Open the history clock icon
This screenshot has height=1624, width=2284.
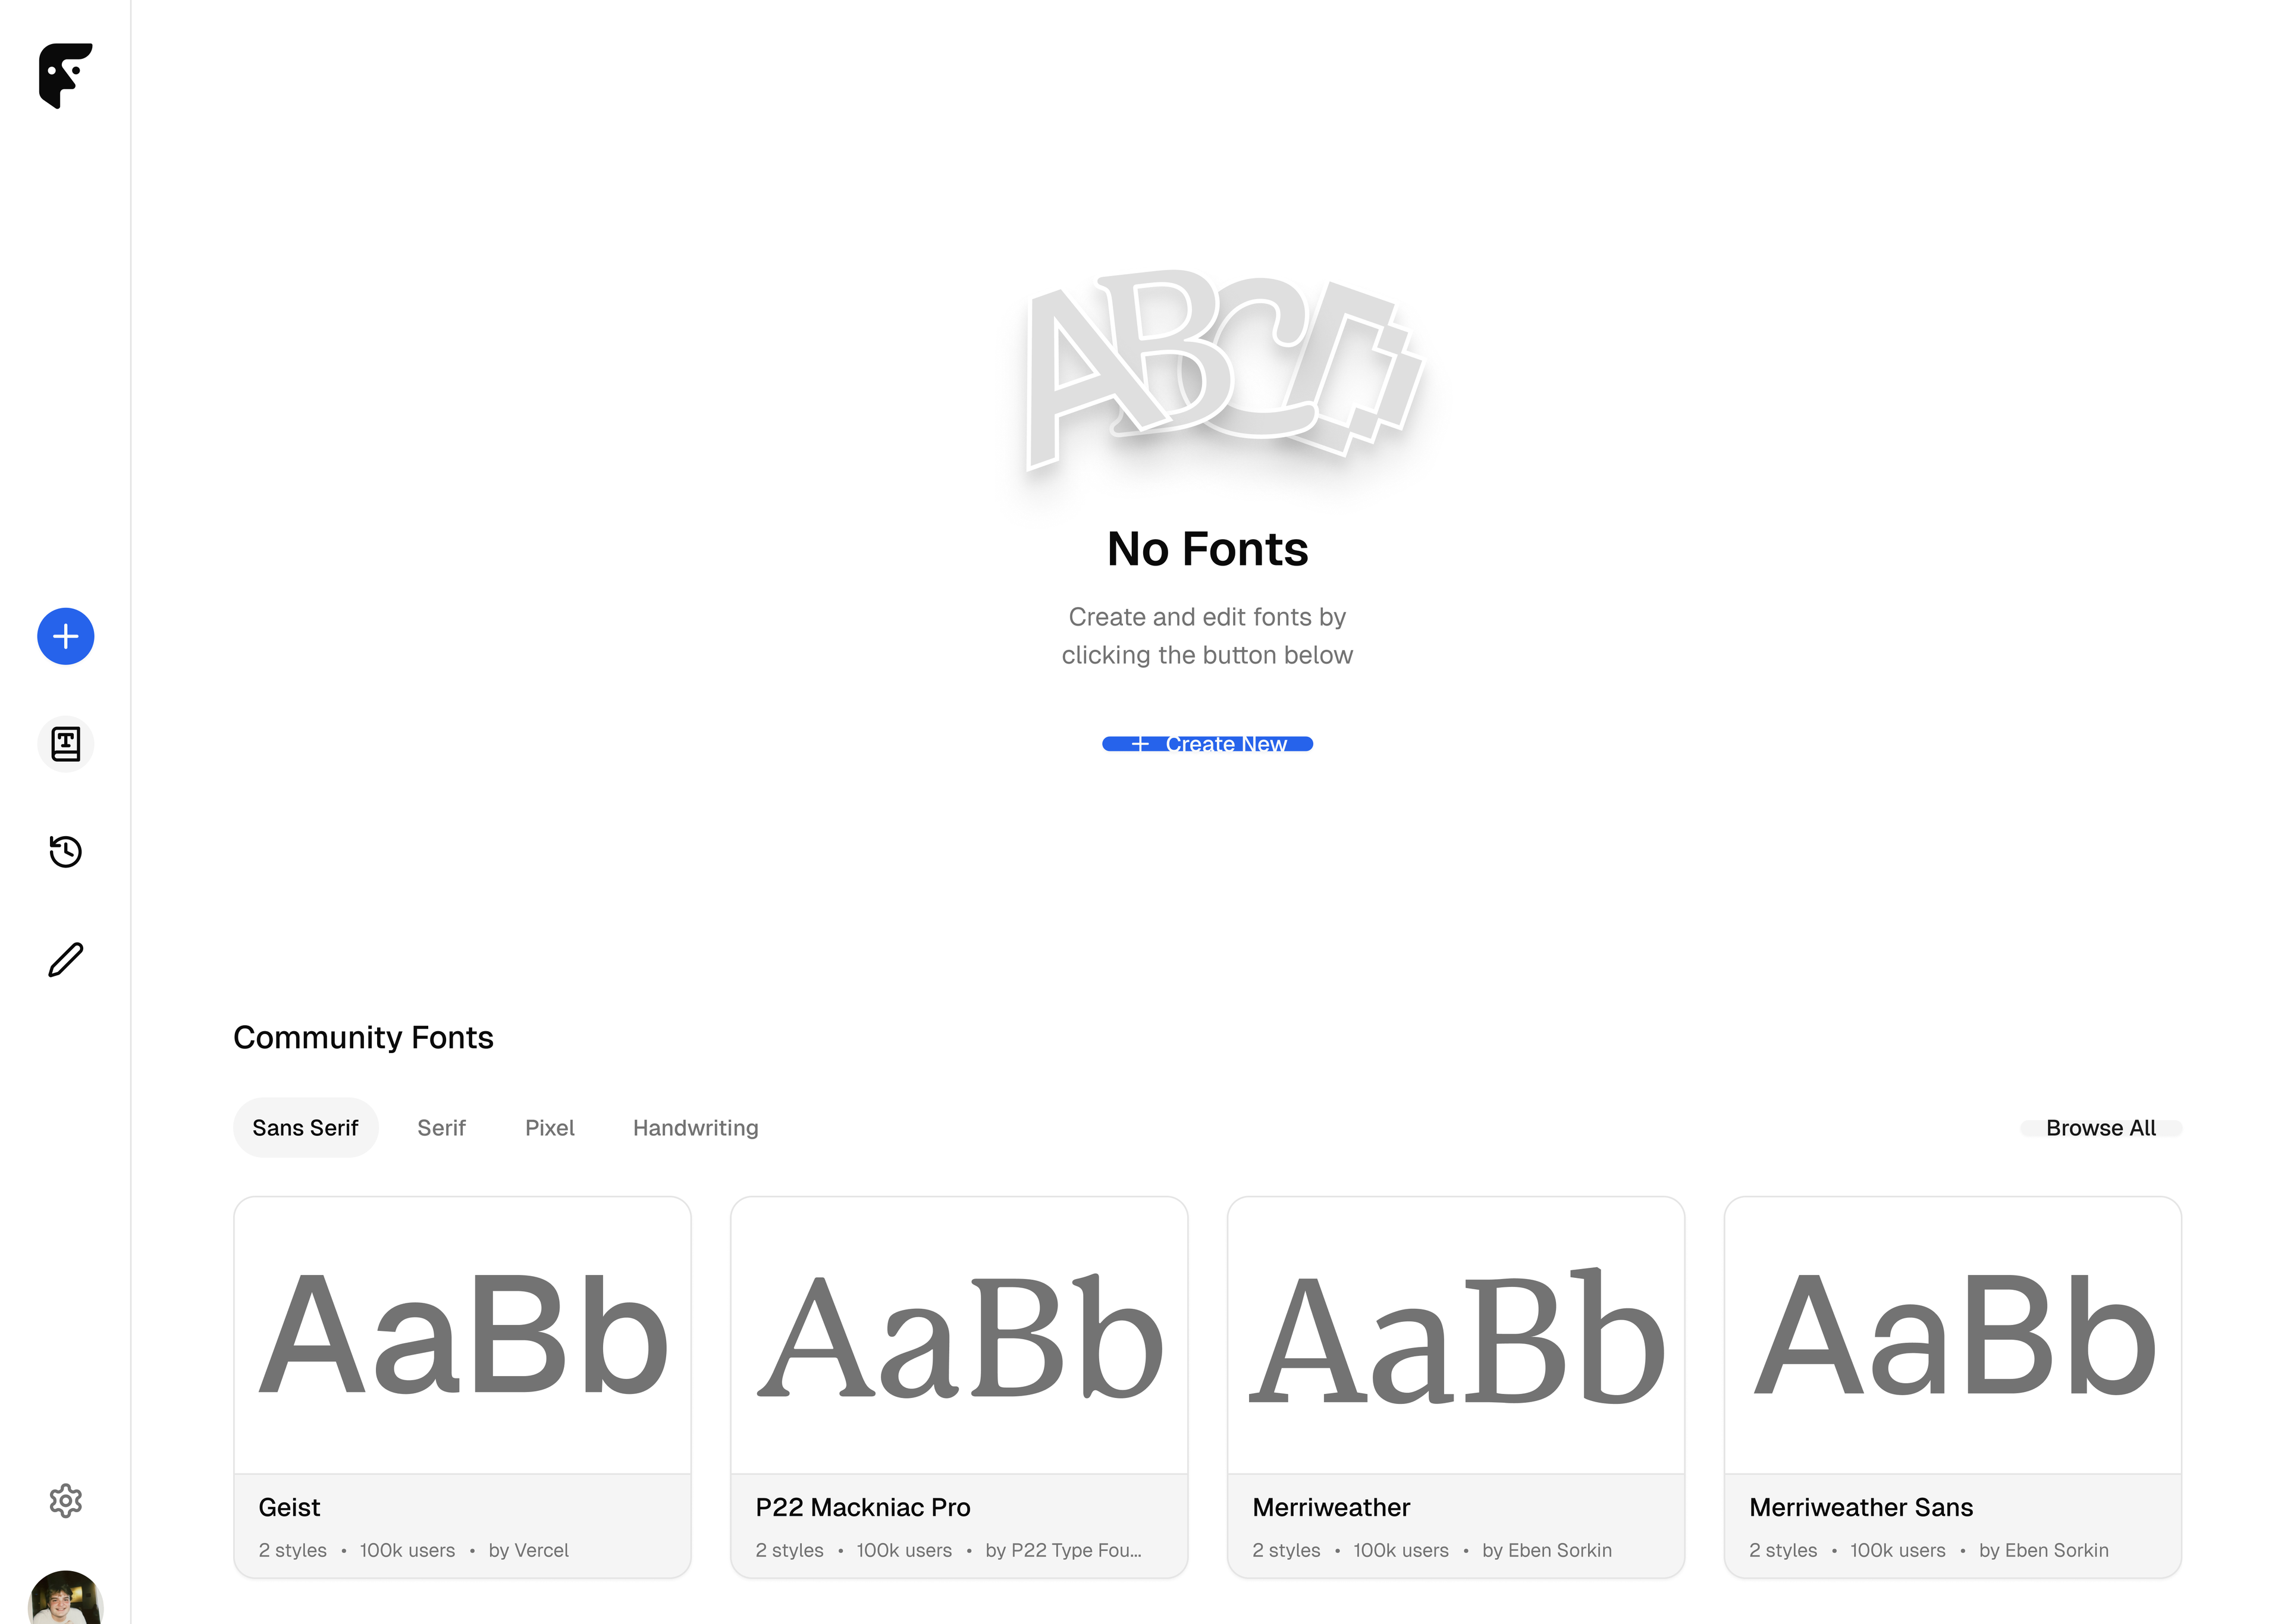(x=66, y=852)
